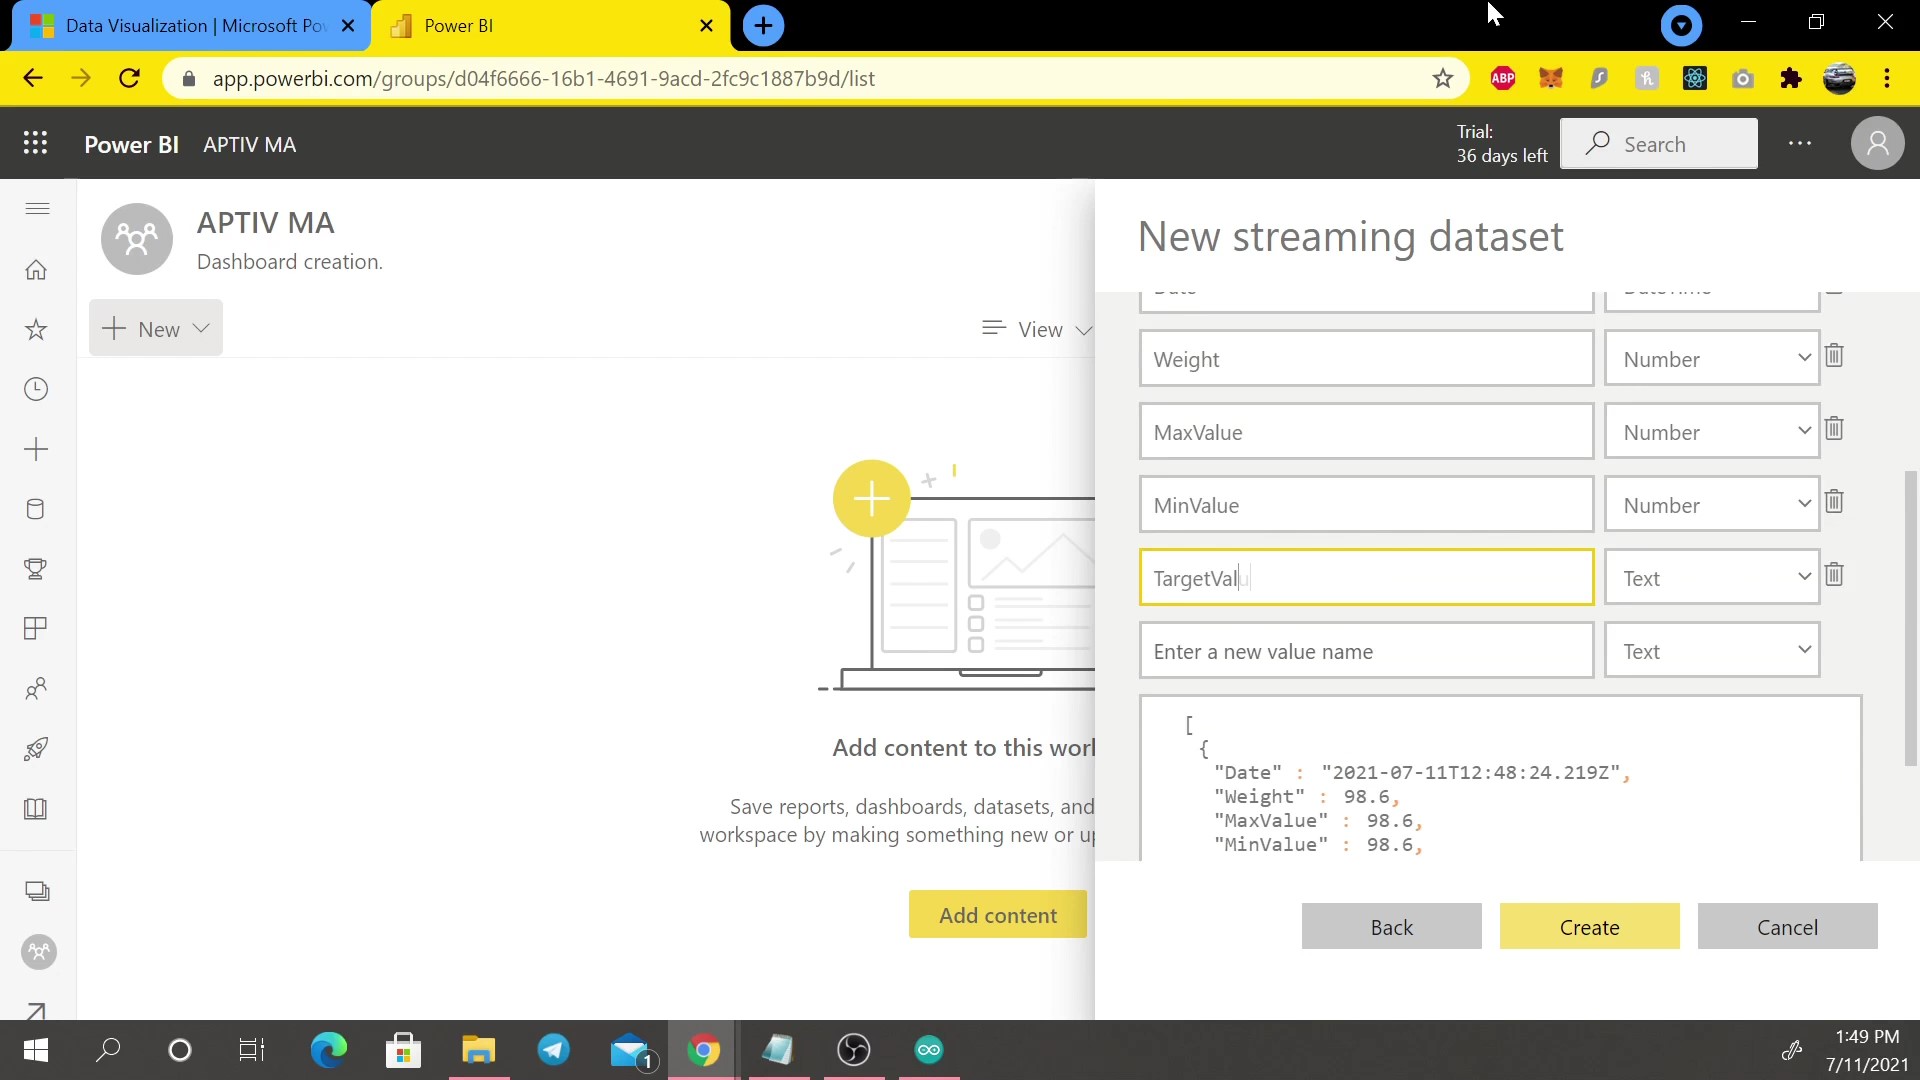Click Back in the streaming dataset dialog
Image resolution: width=1920 pixels, height=1080 pixels.
(1391, 926)
